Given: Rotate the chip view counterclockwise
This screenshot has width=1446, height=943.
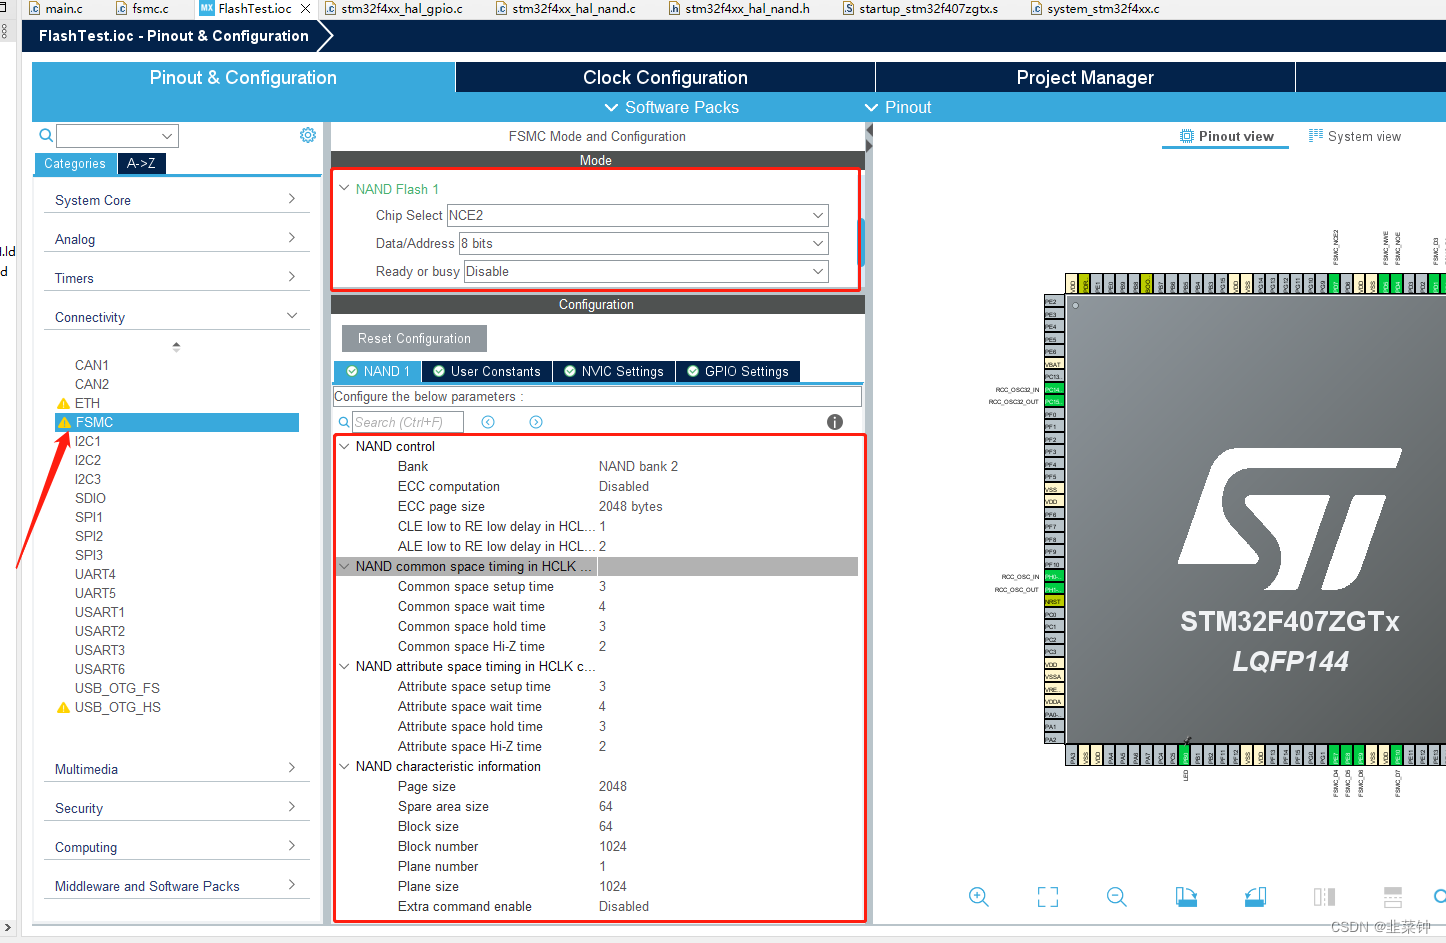Looking at the screenshot, I should pyautogui.click(x=1255, y=897).
